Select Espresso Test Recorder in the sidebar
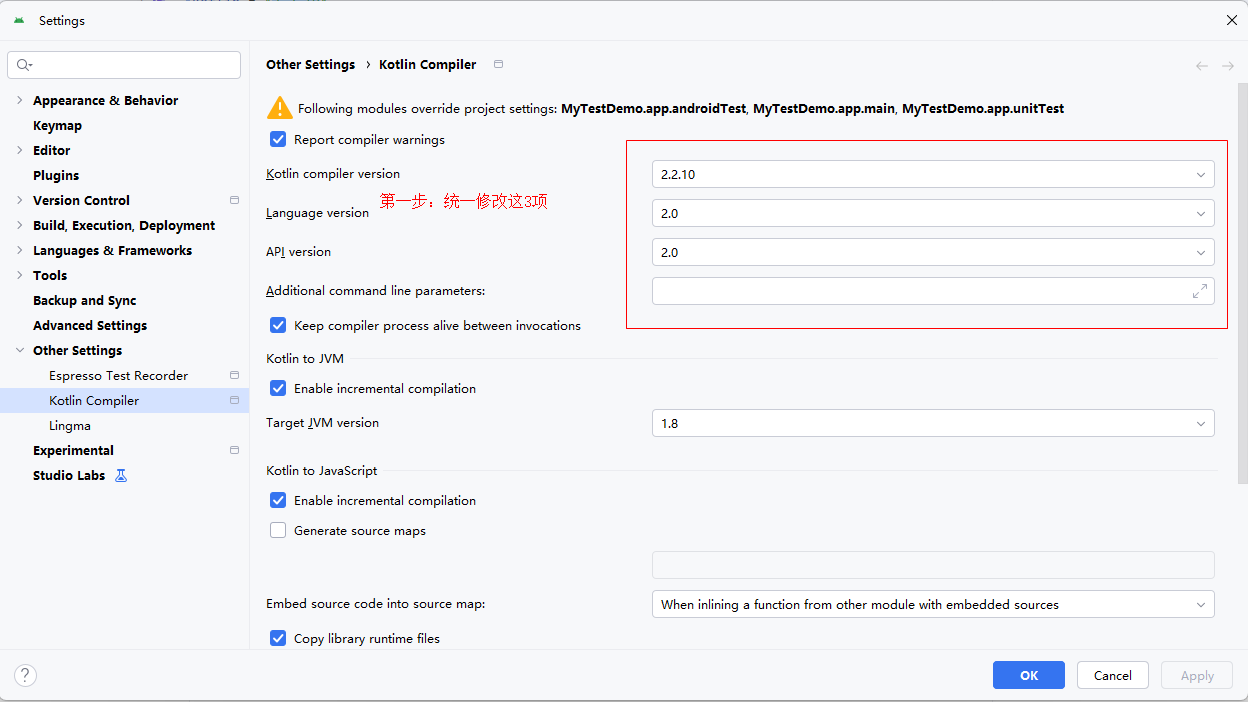 click(118, 375)
